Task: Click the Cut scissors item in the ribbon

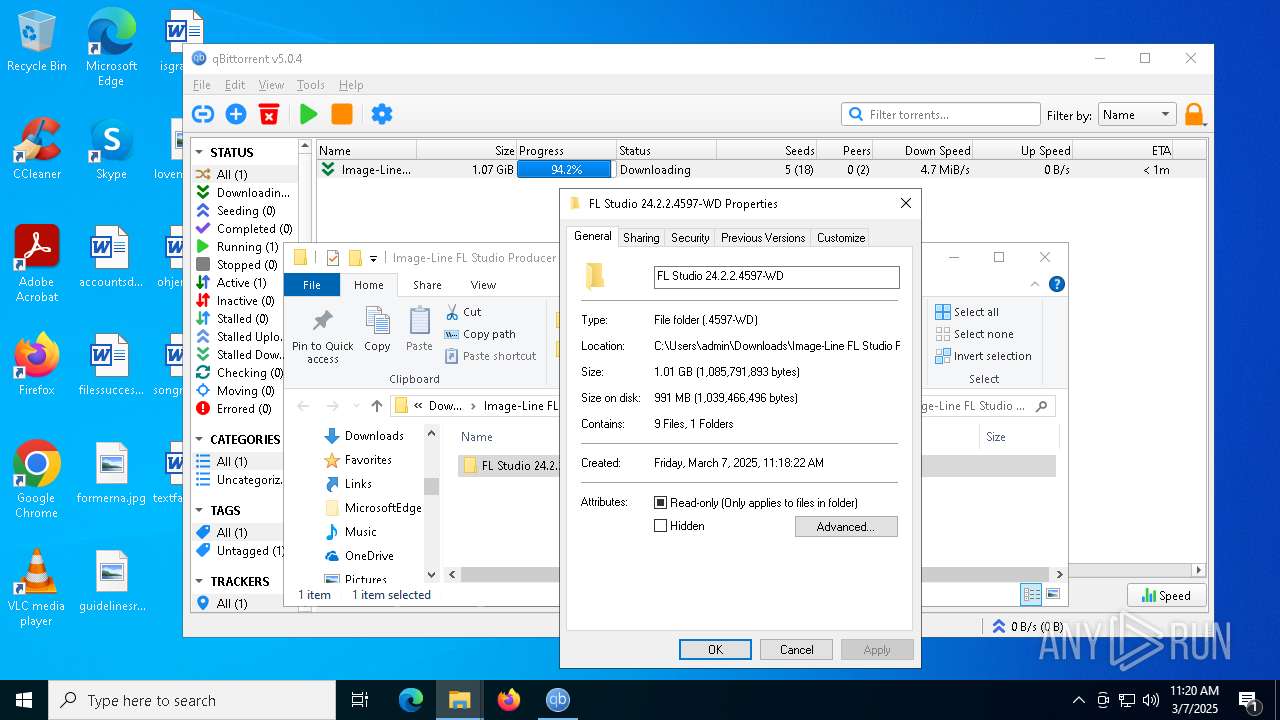Action: (463, 312)
